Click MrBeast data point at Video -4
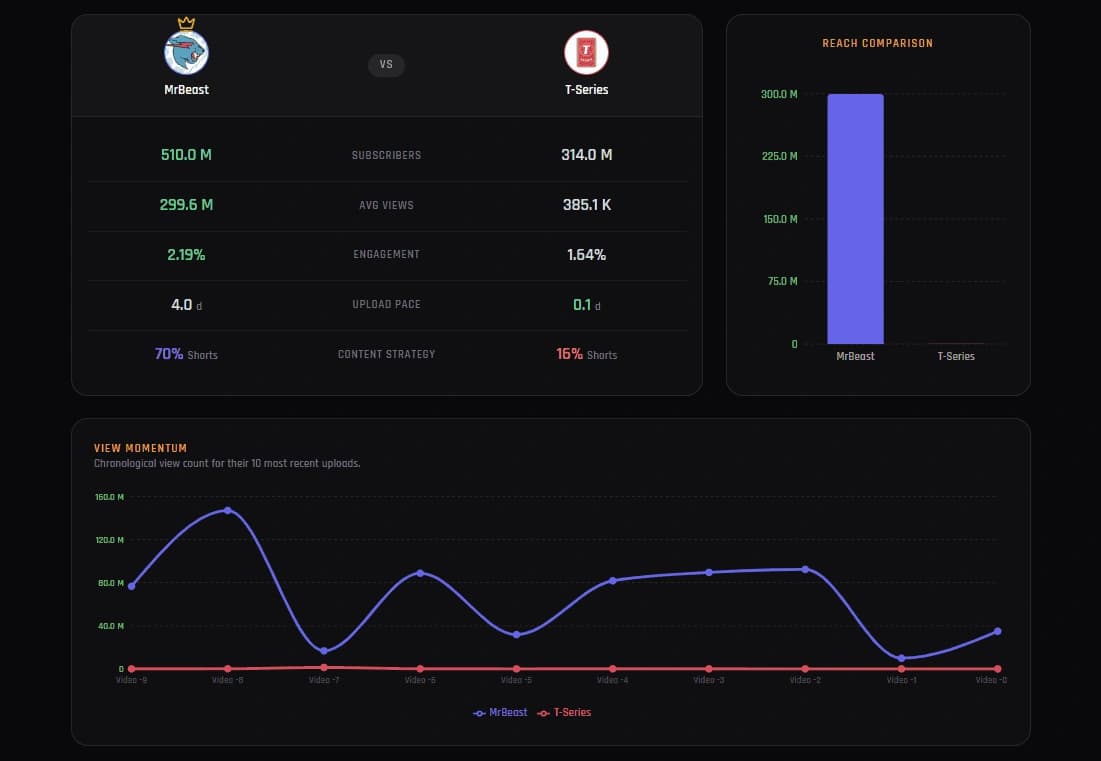This screenshot has width=1101, height=761. 612,581
